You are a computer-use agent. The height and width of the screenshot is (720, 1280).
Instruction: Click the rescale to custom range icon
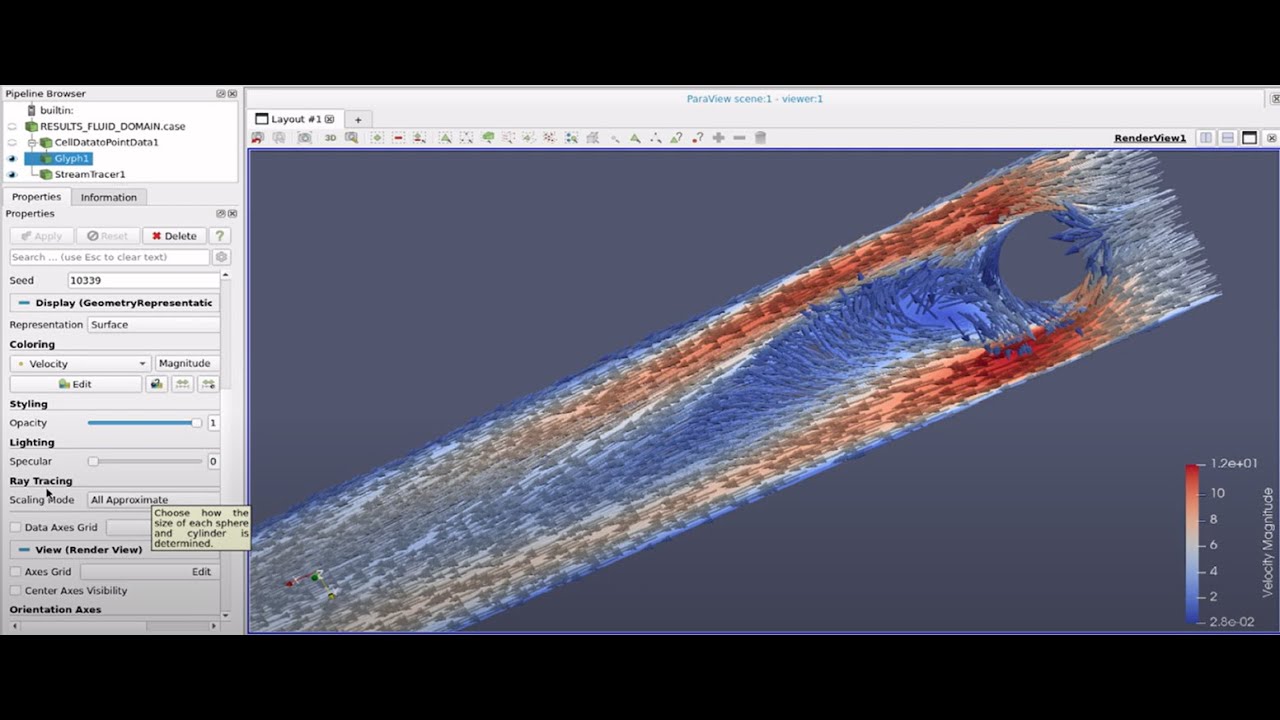pos(208,384)
